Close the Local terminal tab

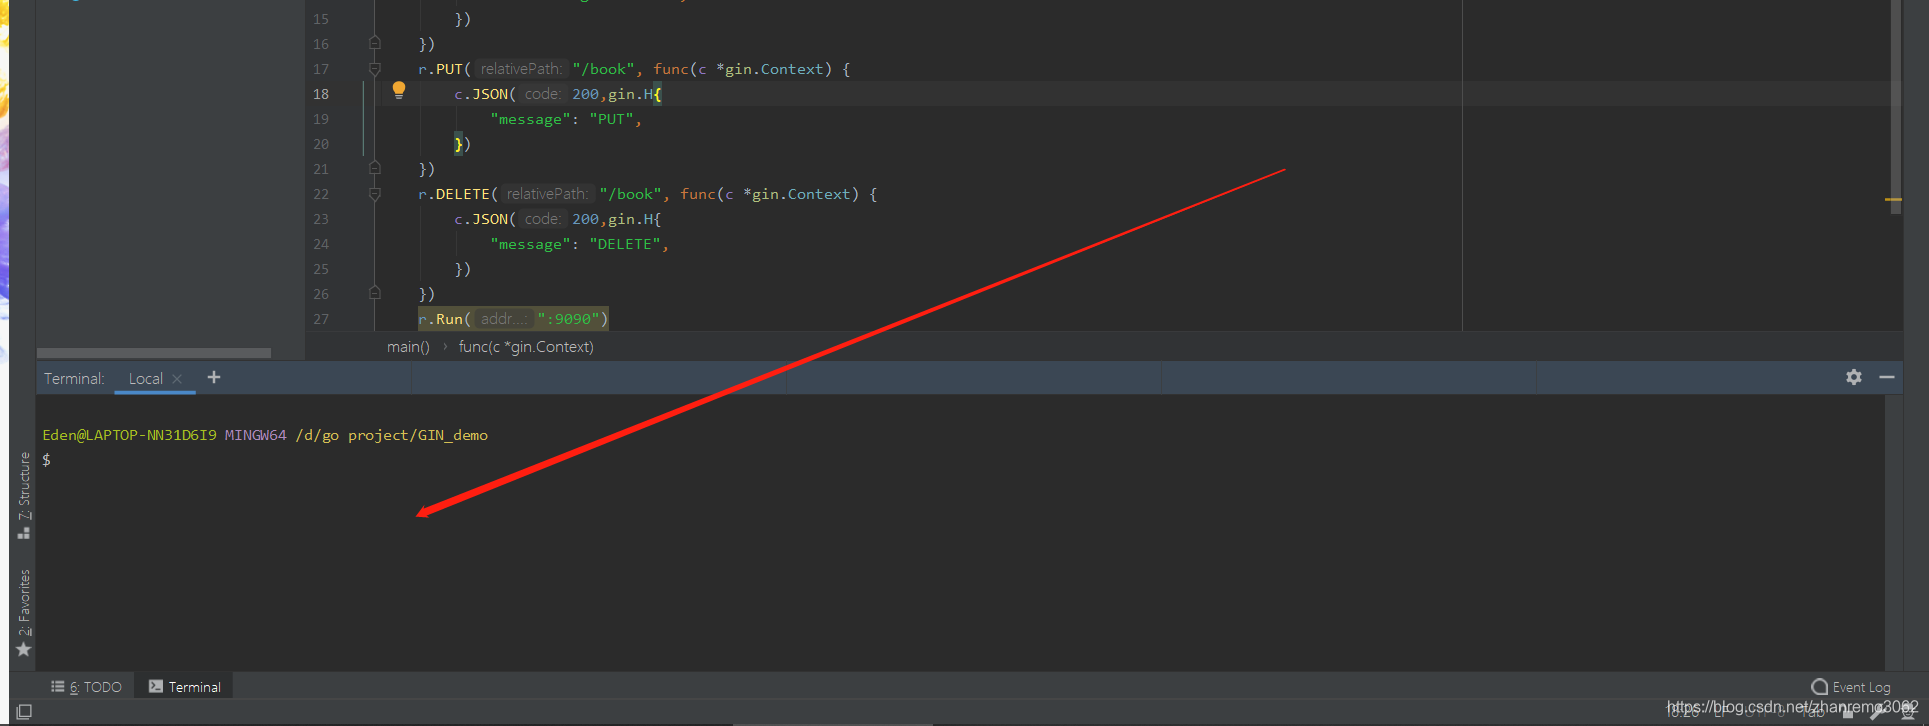click(177, 378)
